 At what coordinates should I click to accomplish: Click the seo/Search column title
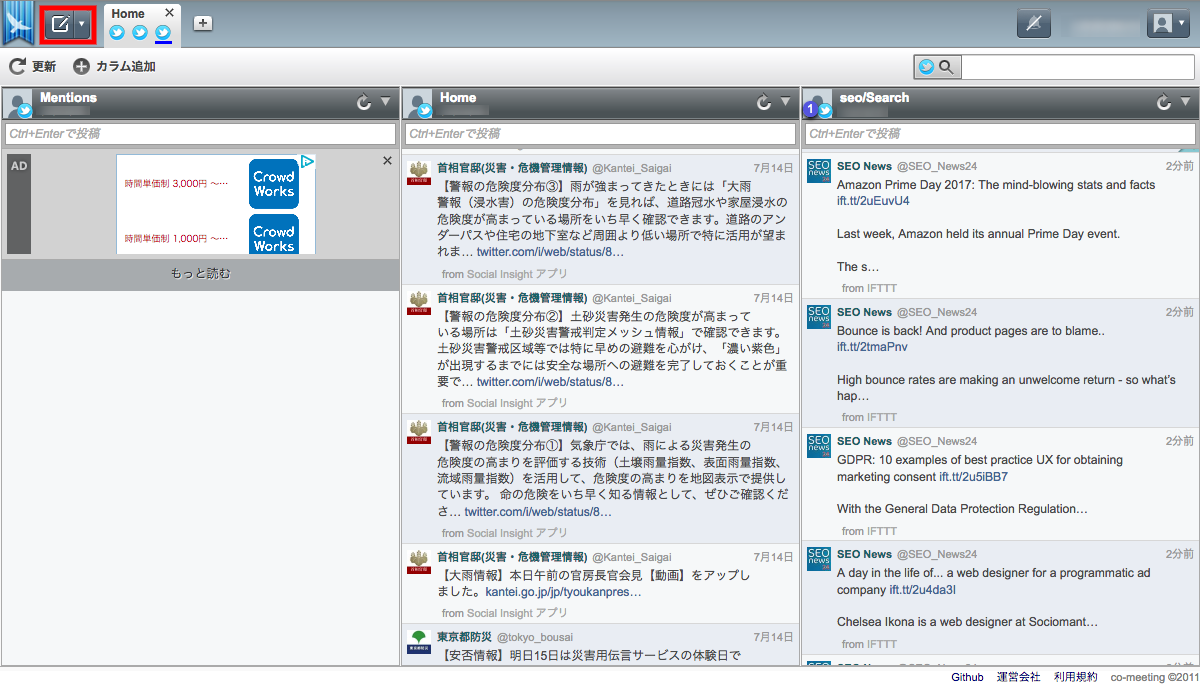874,98
